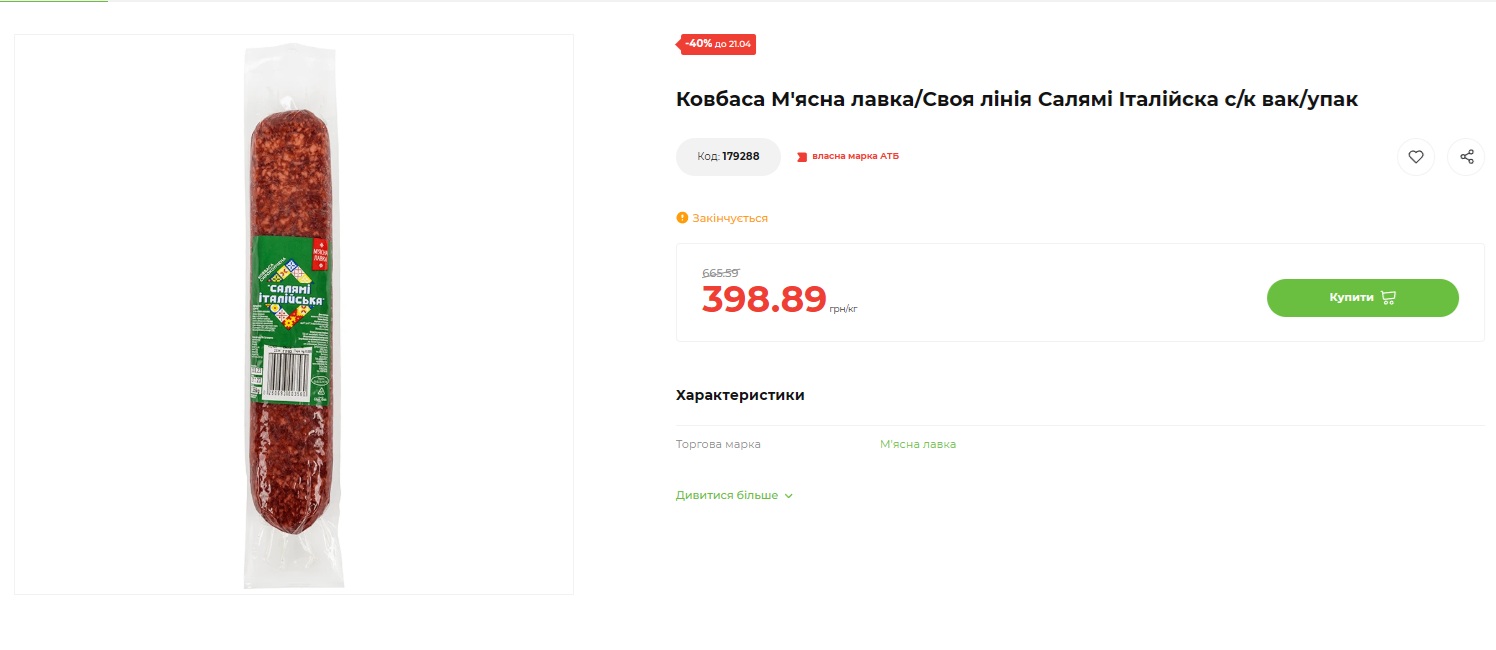The height and width of the screenshot is (650, 1496).
Task: Click the green loading progress bar at top
Action: (x=54, y=1)
